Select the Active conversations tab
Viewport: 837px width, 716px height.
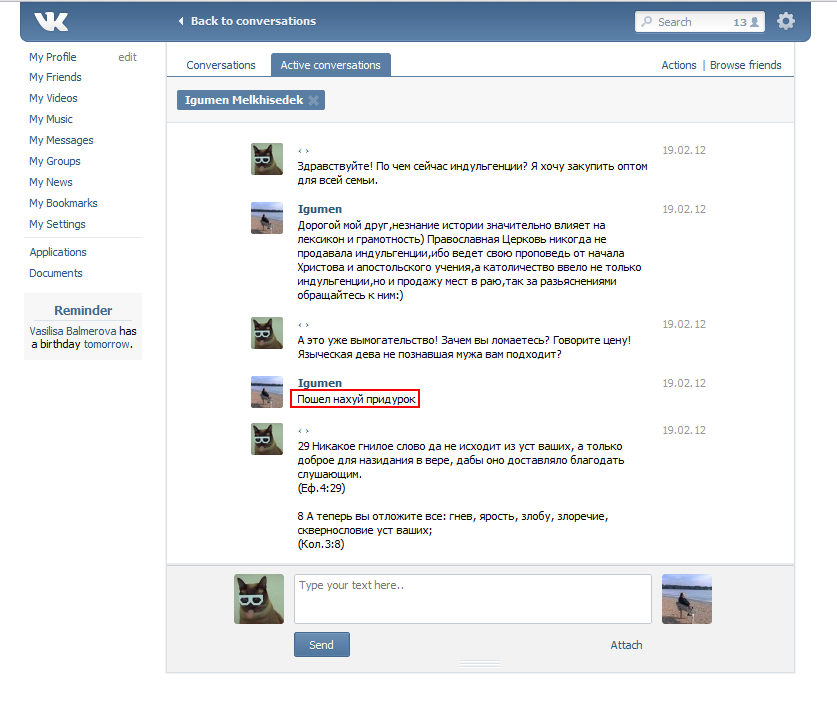[x=330, y=65]
